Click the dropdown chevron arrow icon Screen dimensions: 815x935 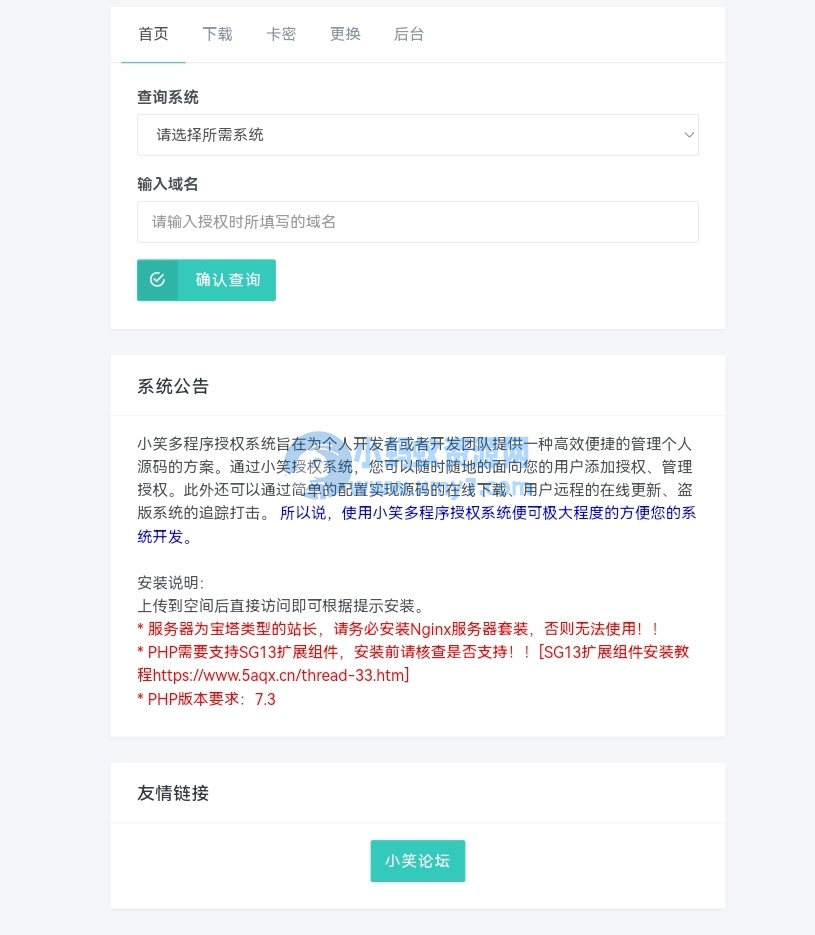(689, 135)
